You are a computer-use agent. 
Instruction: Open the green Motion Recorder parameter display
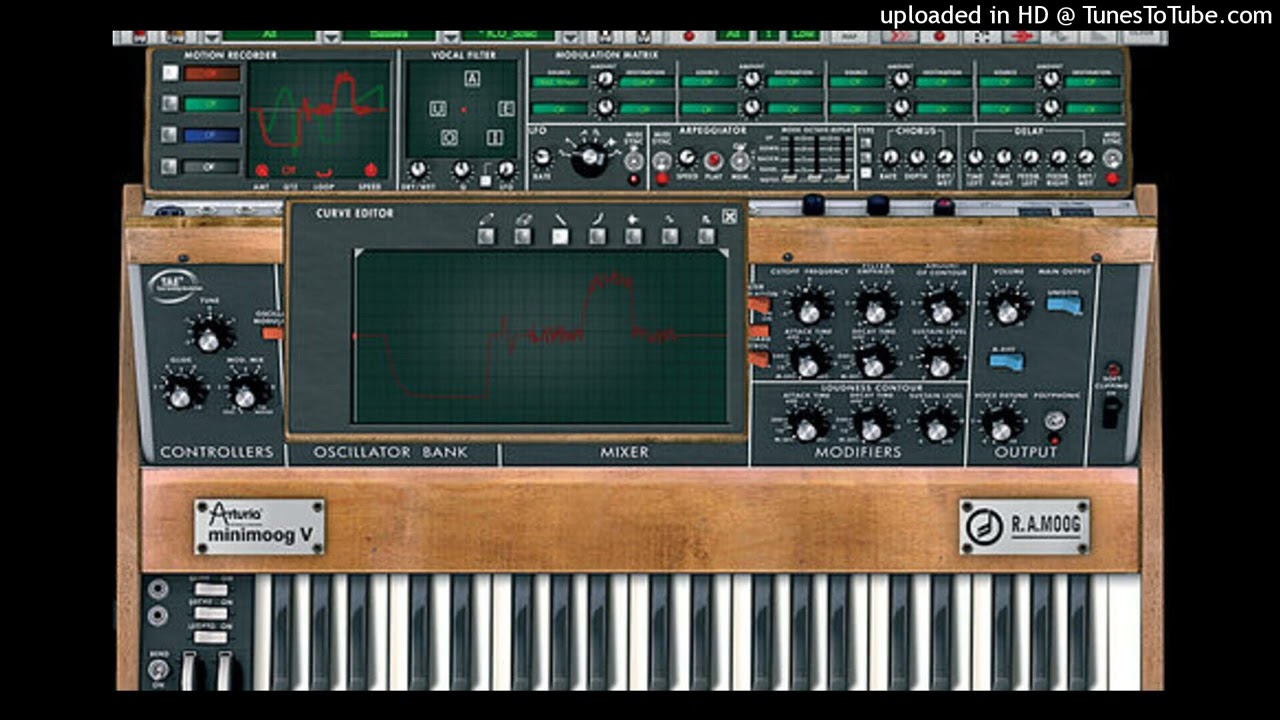click(212, 104)
